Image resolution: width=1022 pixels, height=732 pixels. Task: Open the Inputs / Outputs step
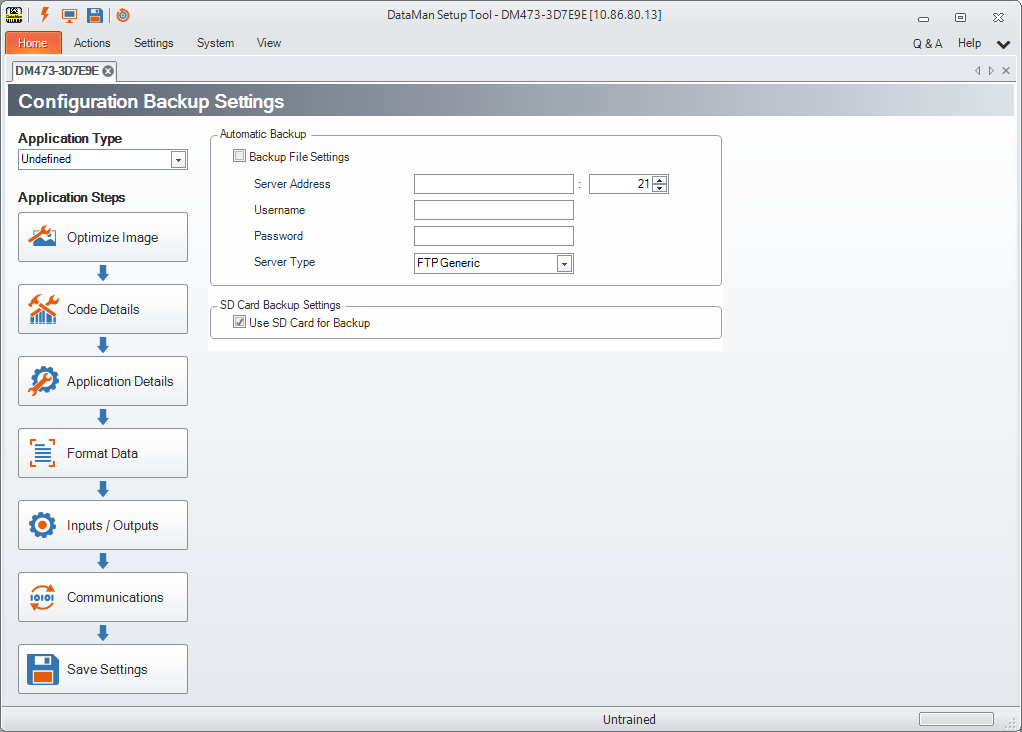point(103,526)
